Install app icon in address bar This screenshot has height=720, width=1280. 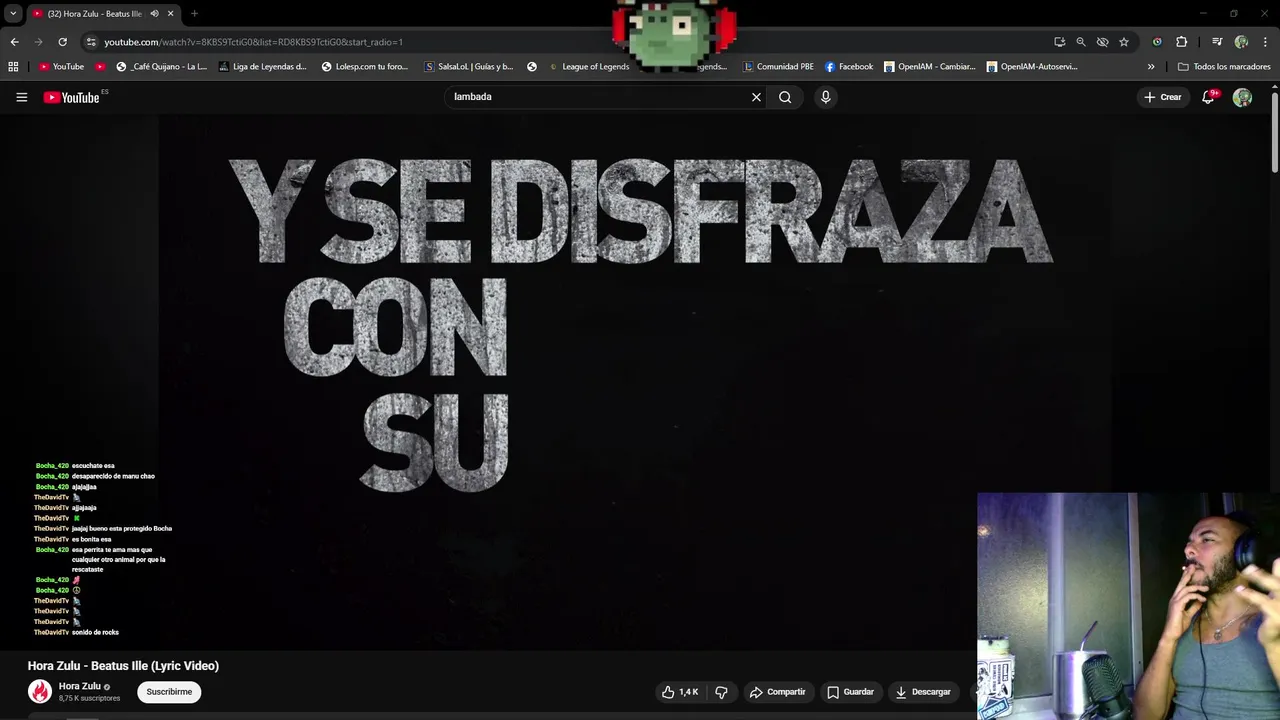[x=1059, y=42]
